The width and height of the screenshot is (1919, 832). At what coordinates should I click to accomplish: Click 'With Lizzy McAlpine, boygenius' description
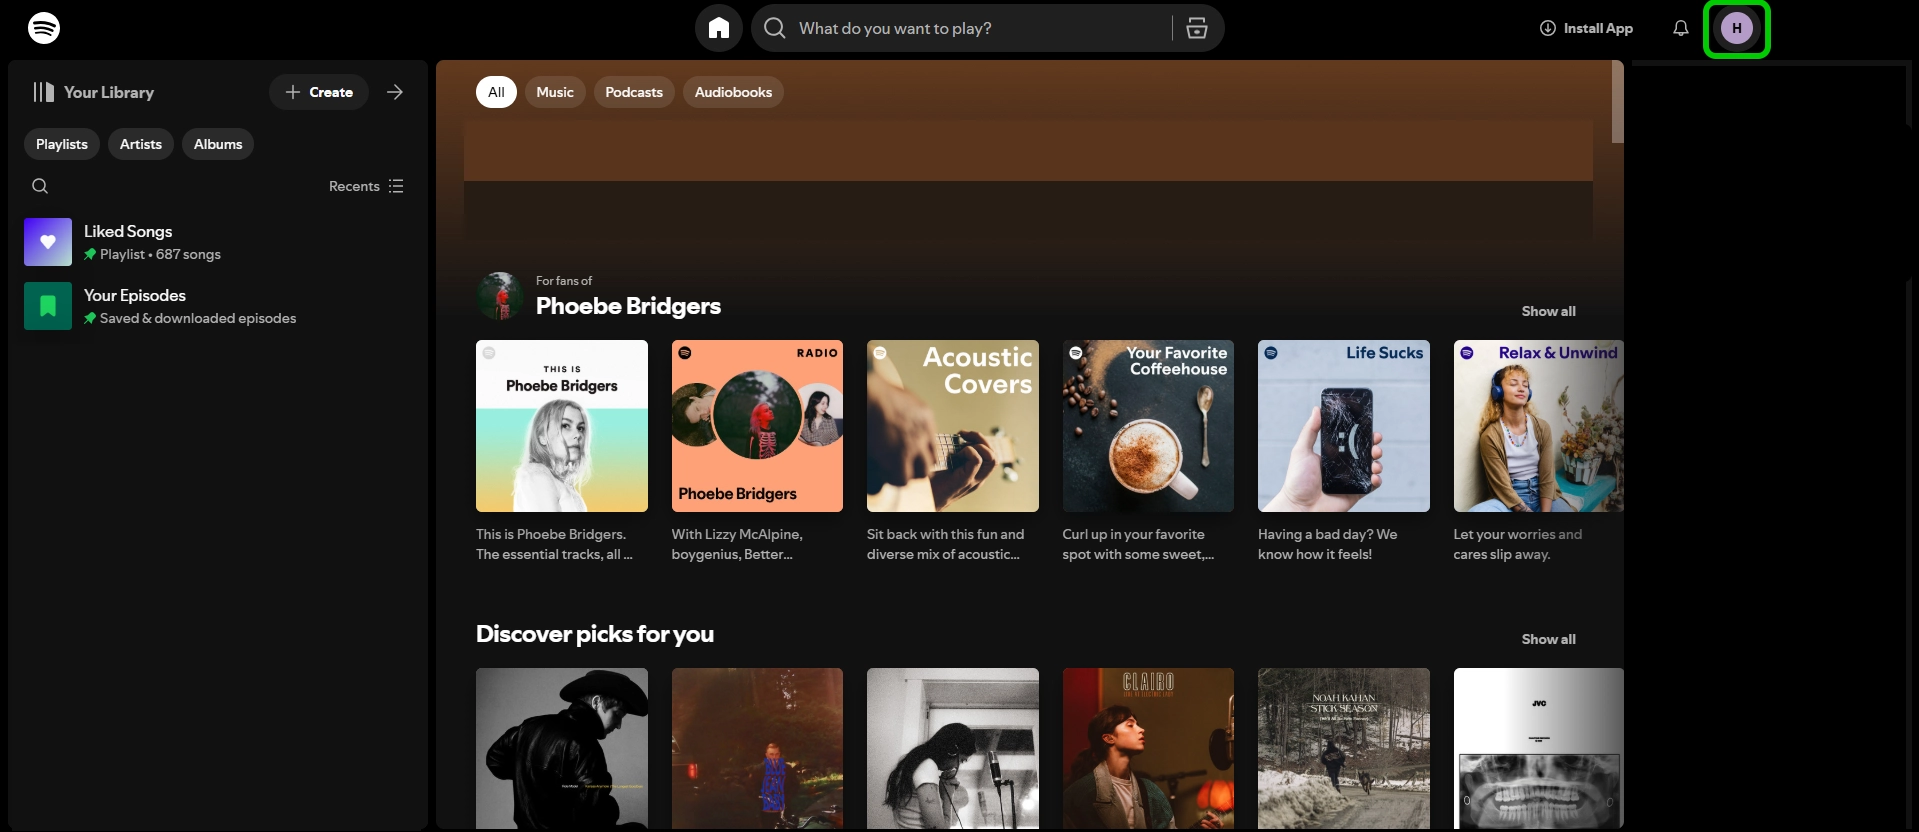click(x=737, y=544)
